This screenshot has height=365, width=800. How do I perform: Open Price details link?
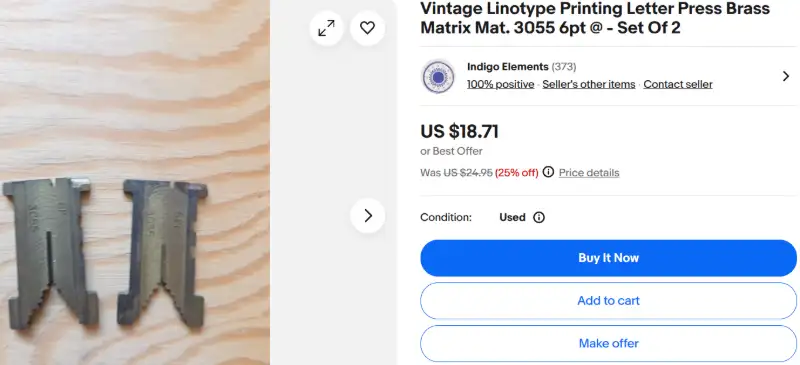coord(589,173)
